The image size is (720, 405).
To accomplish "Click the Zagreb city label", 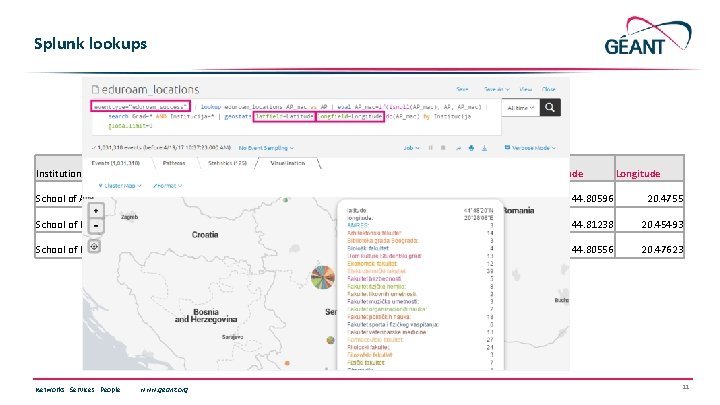I will point(129,217).
